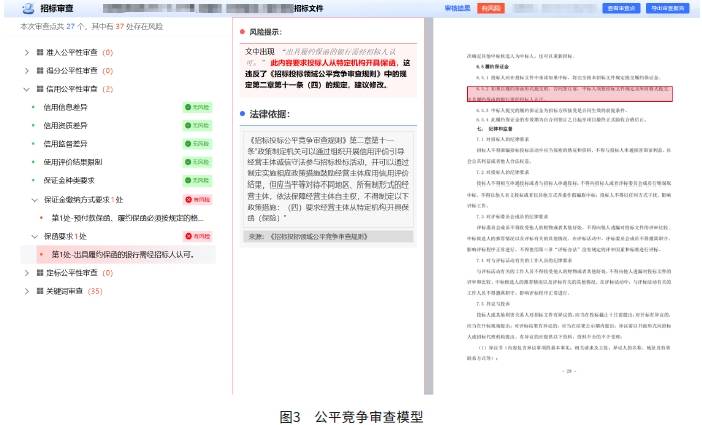Click the grid icon beside 信用公平性审查

click(40, 89)
